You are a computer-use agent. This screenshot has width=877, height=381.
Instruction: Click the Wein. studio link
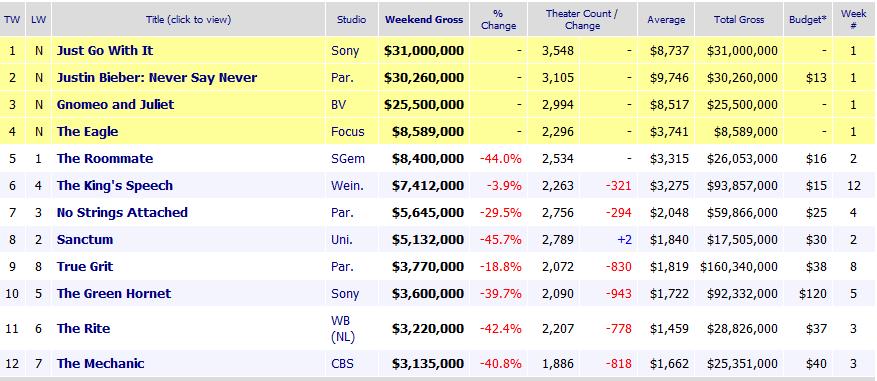347,186
